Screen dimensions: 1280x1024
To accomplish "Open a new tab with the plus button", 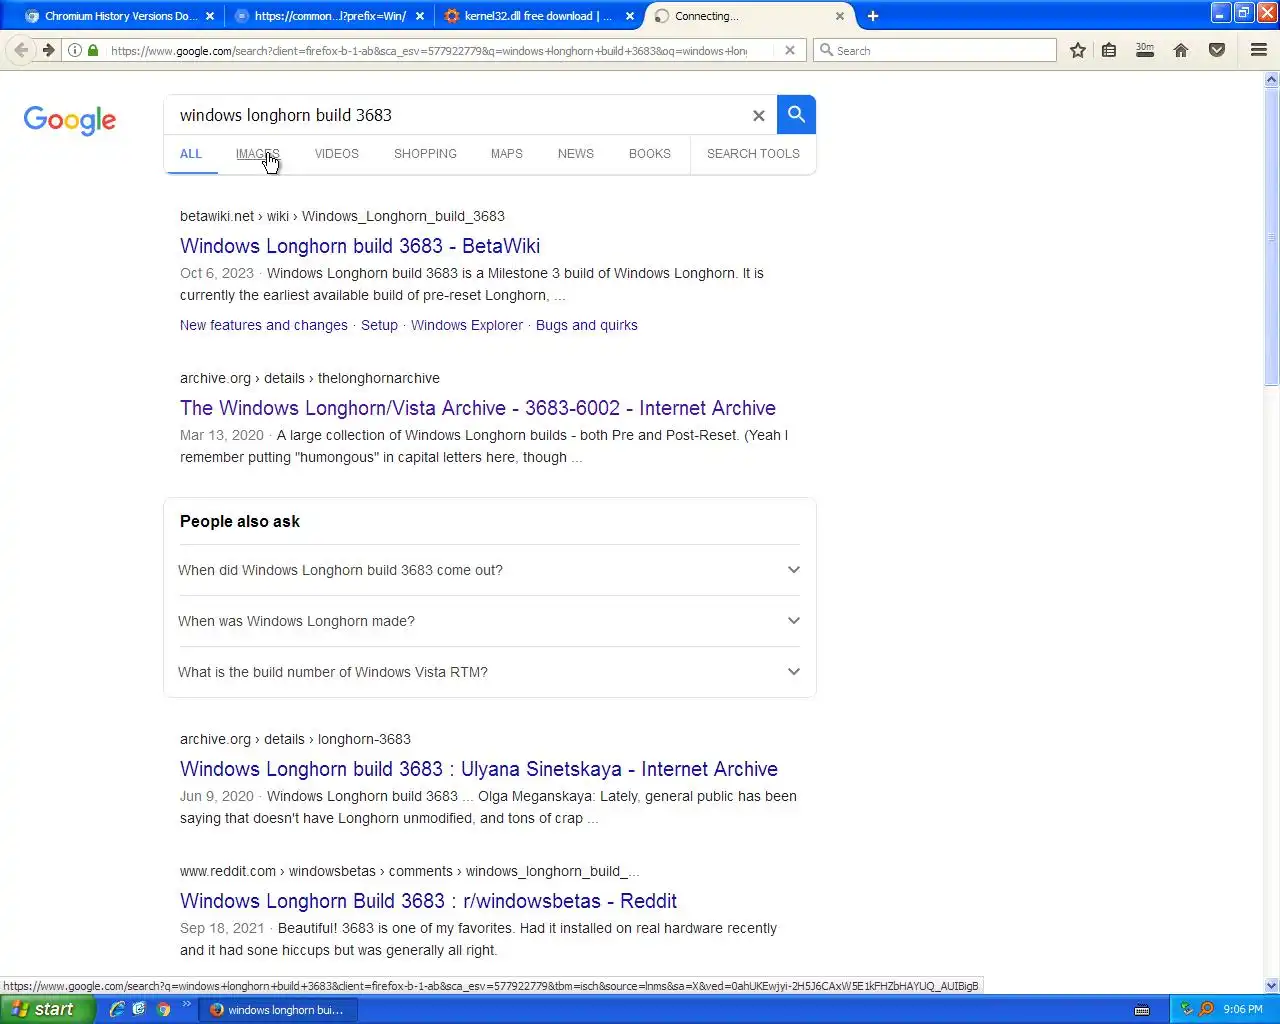I will tap(873, 16).
